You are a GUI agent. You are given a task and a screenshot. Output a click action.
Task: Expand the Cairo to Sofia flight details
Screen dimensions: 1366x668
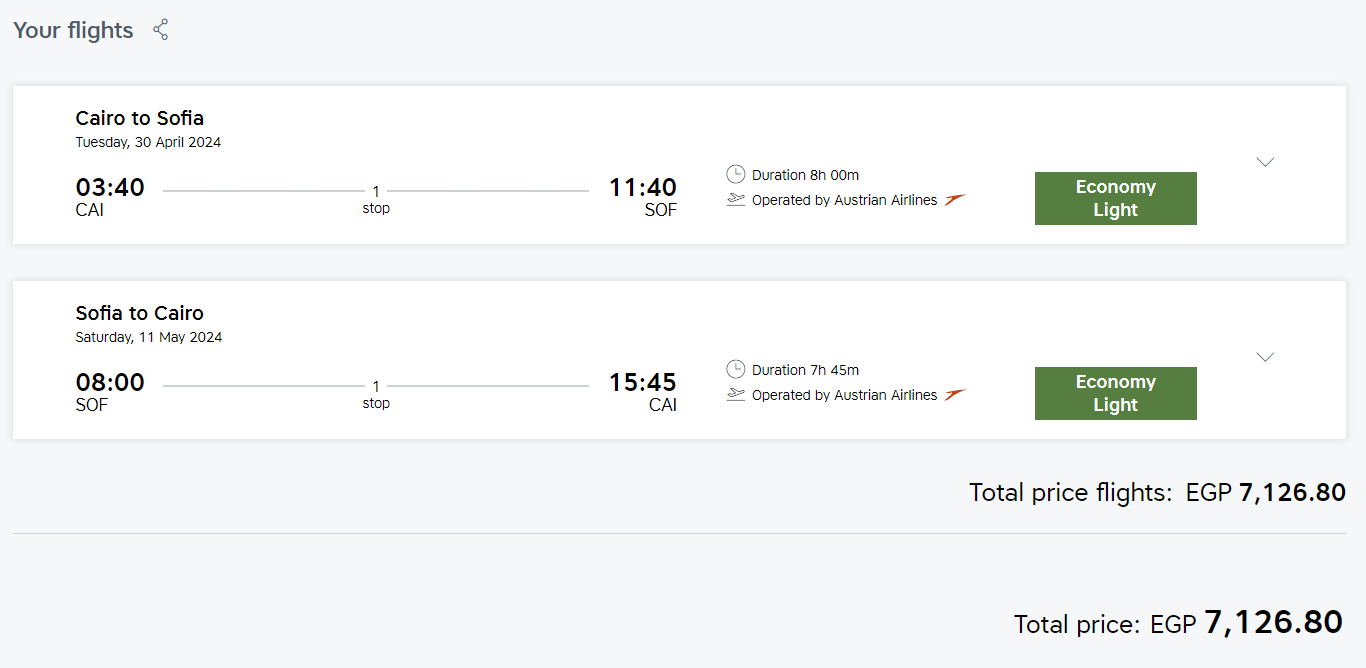(x=1265, y=162)
